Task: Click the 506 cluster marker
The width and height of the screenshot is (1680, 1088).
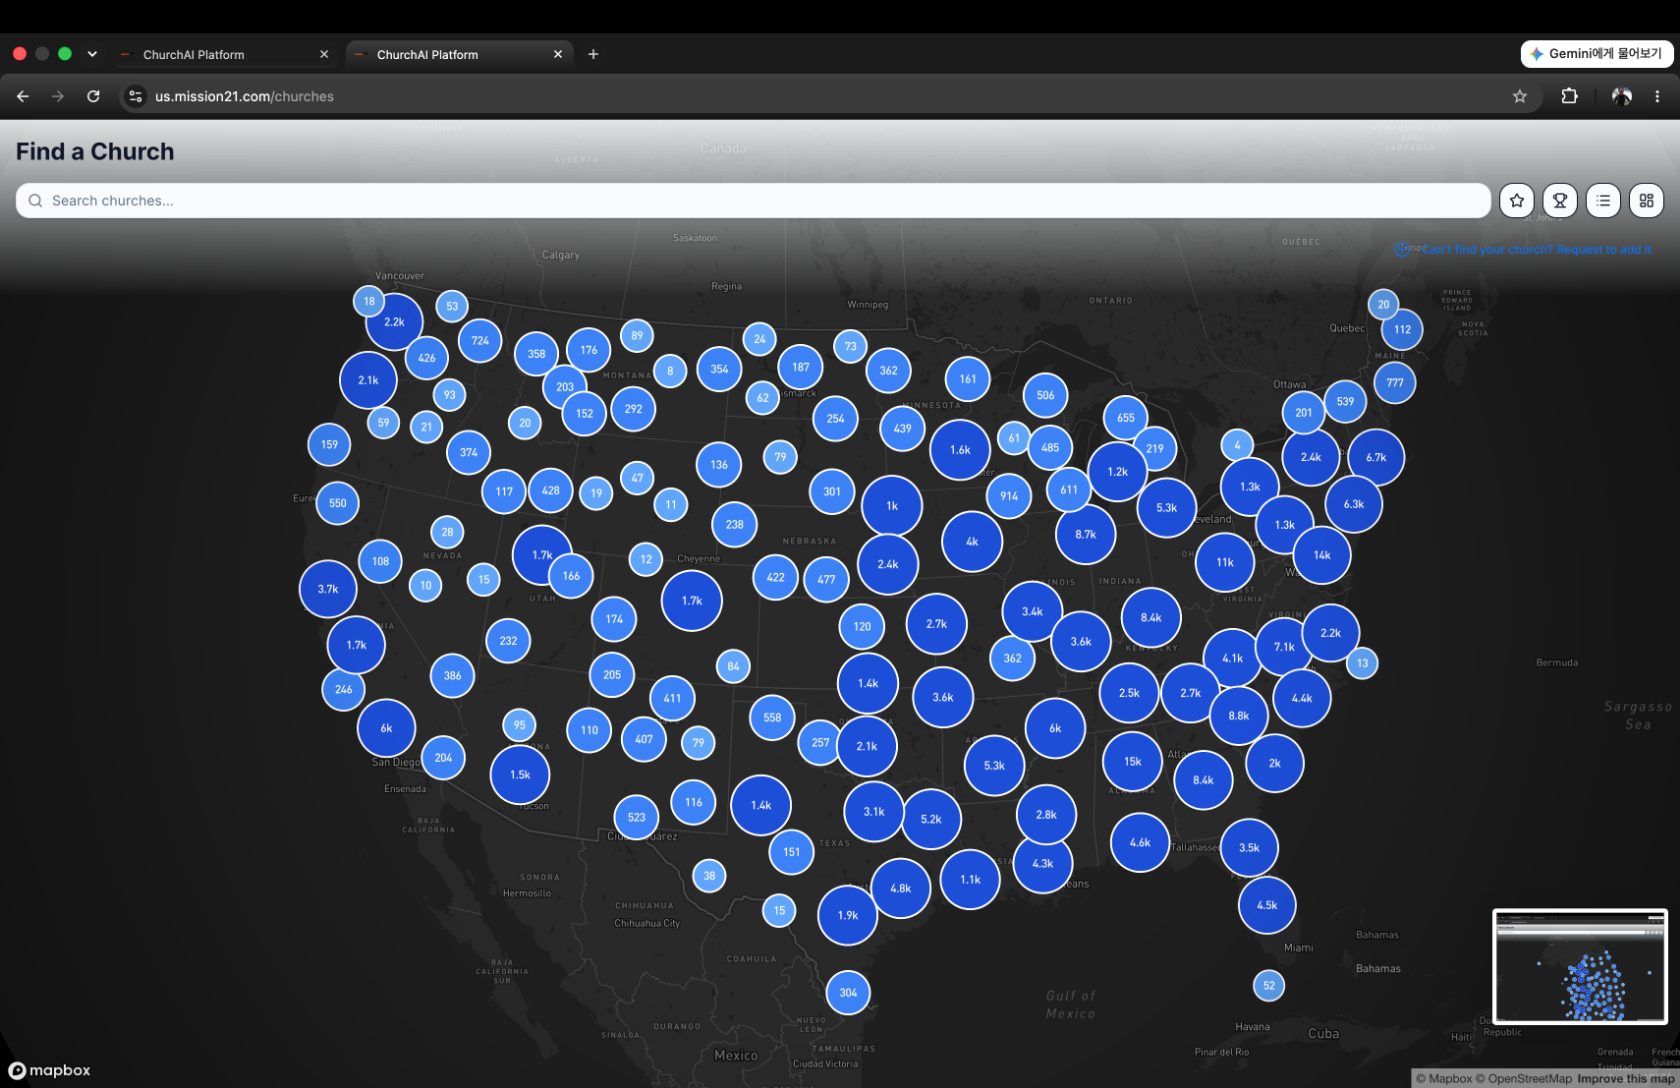Action: point(1045,395)
